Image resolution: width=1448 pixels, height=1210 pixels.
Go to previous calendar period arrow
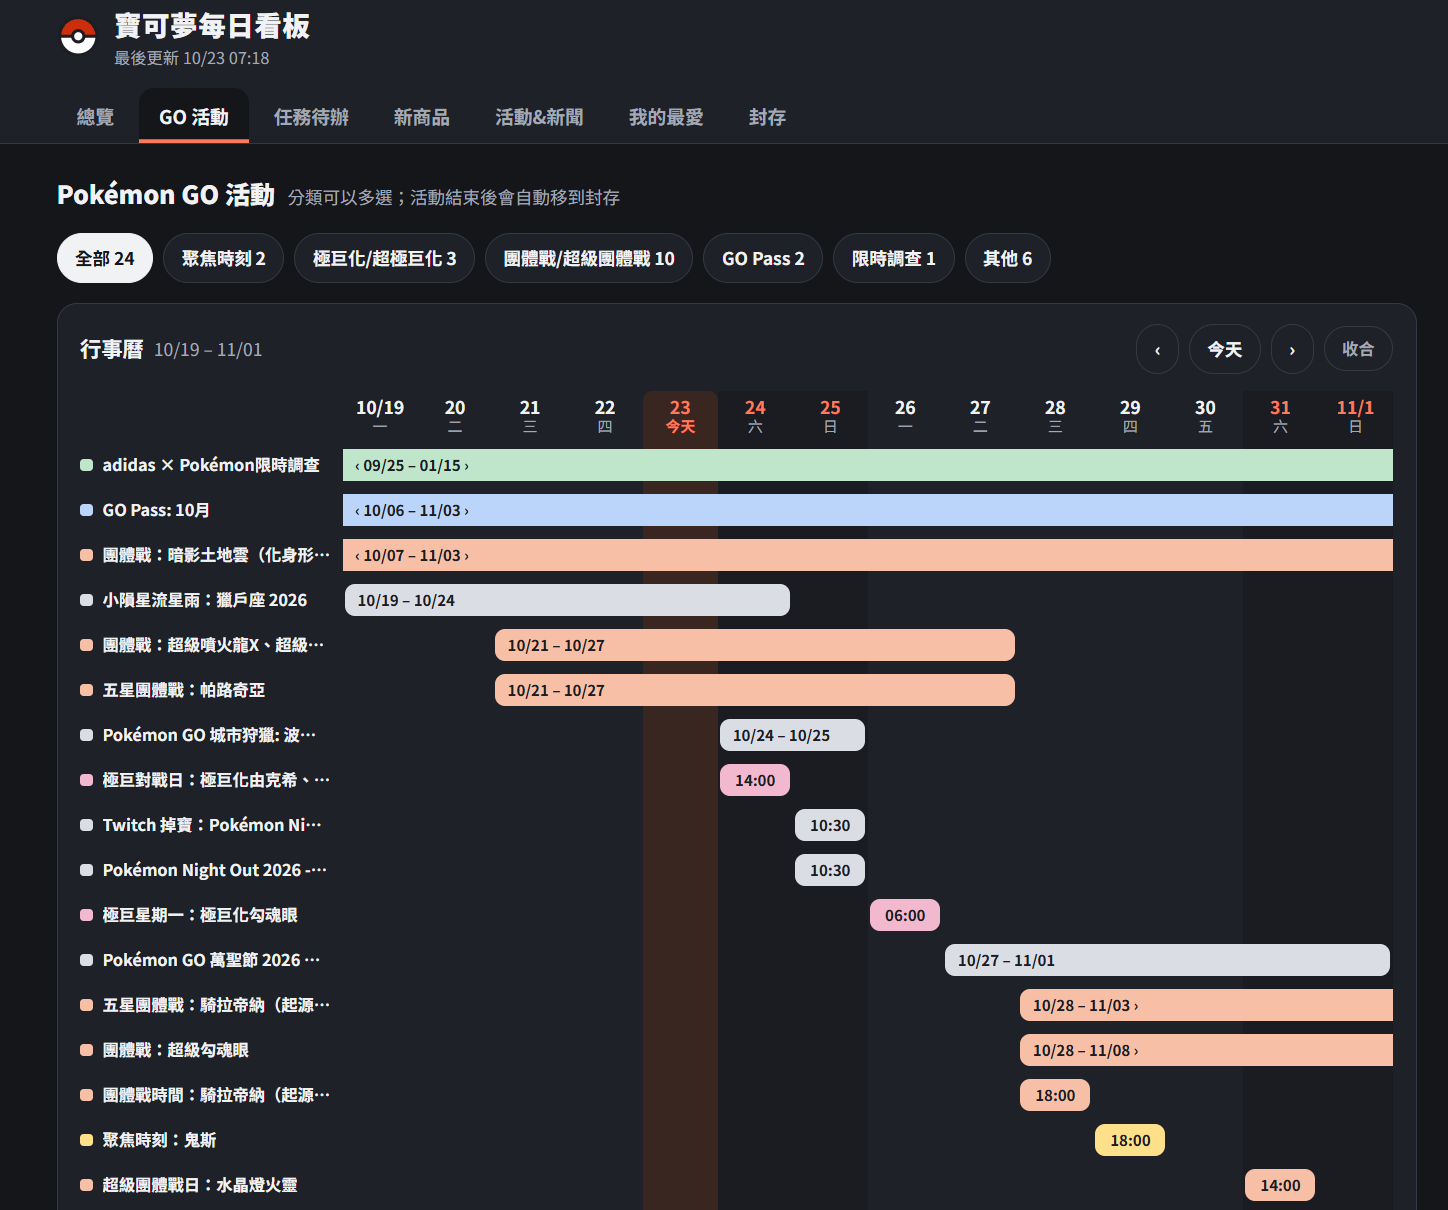[x=1157, y=350]
